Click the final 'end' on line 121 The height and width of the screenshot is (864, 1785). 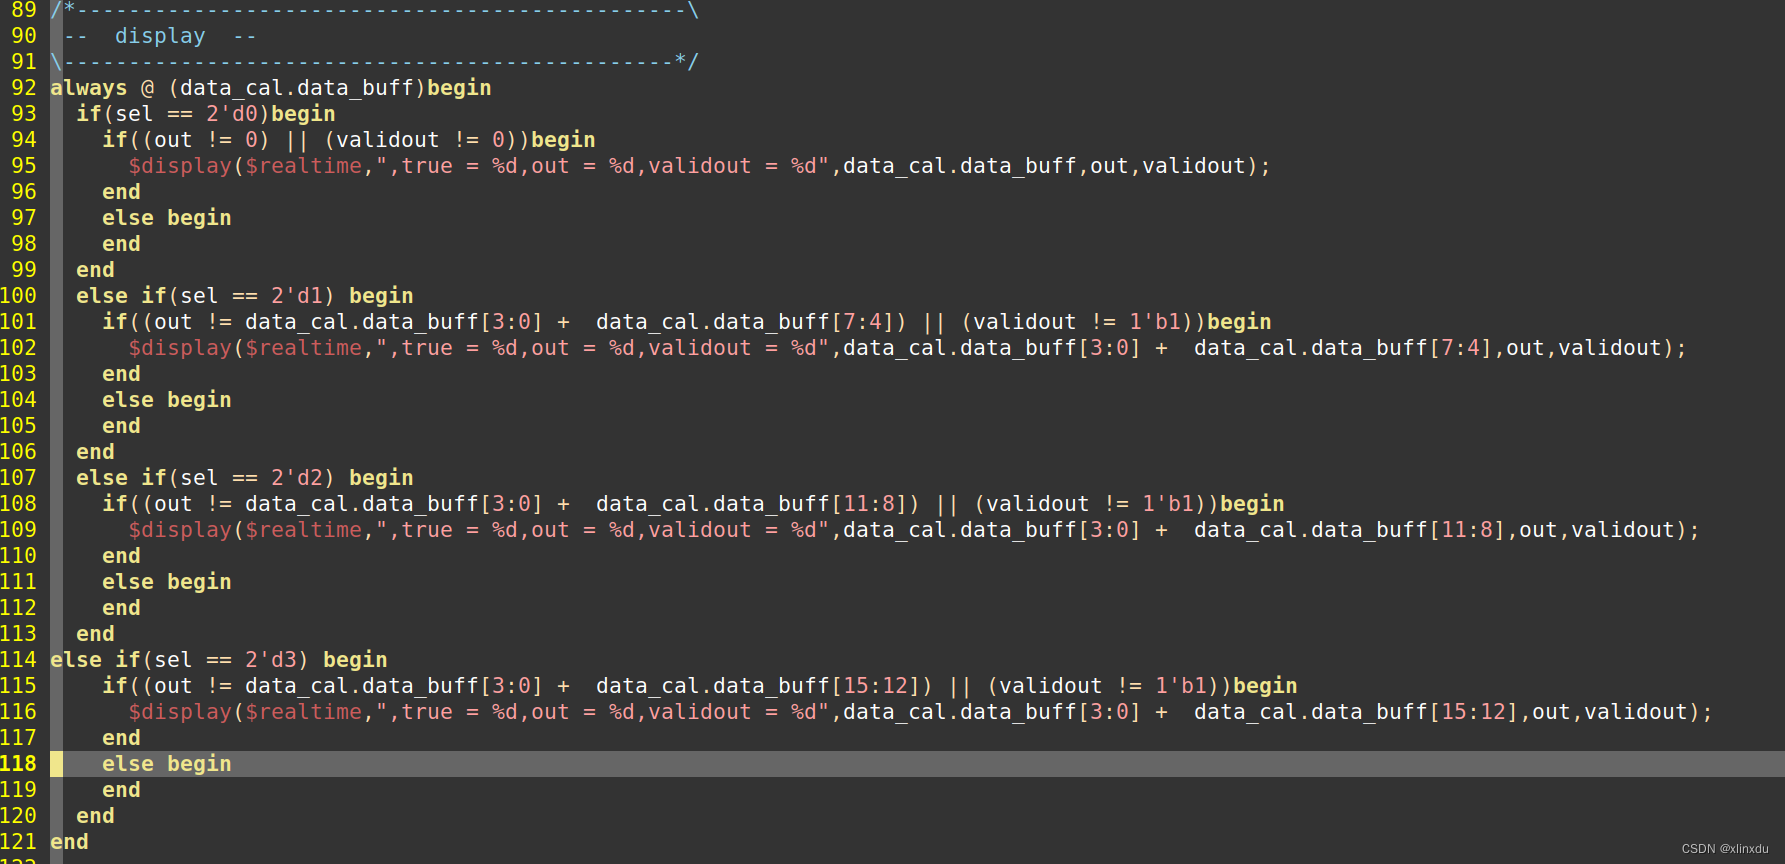coord(69,842)
